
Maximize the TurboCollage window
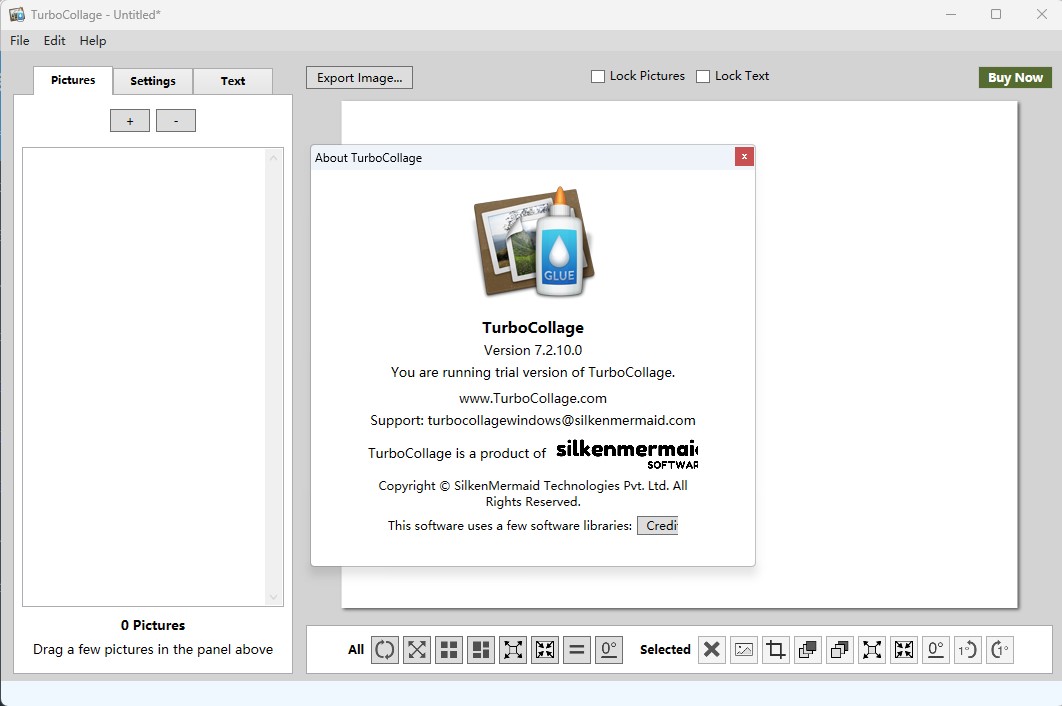coord(996,14)
